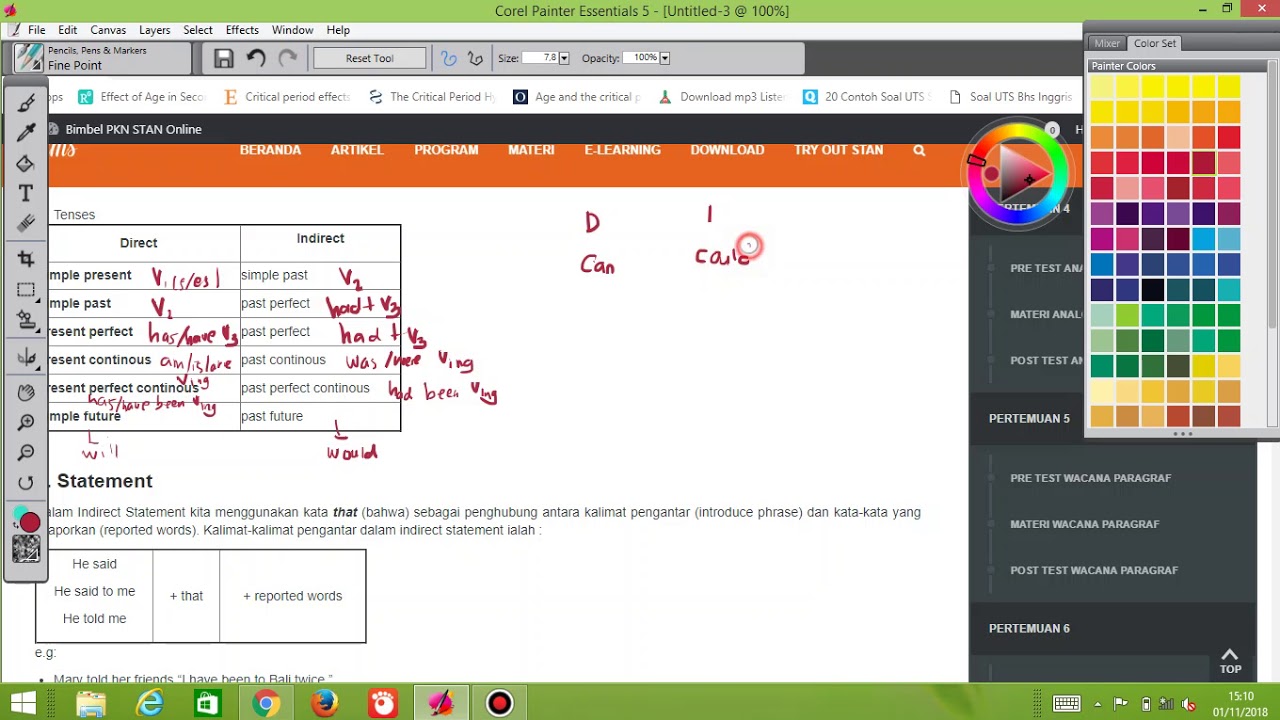This screenshot has width=1280, height=720.
Task: Expand the PERTEMUAN 6 section
Action: 1029,629
